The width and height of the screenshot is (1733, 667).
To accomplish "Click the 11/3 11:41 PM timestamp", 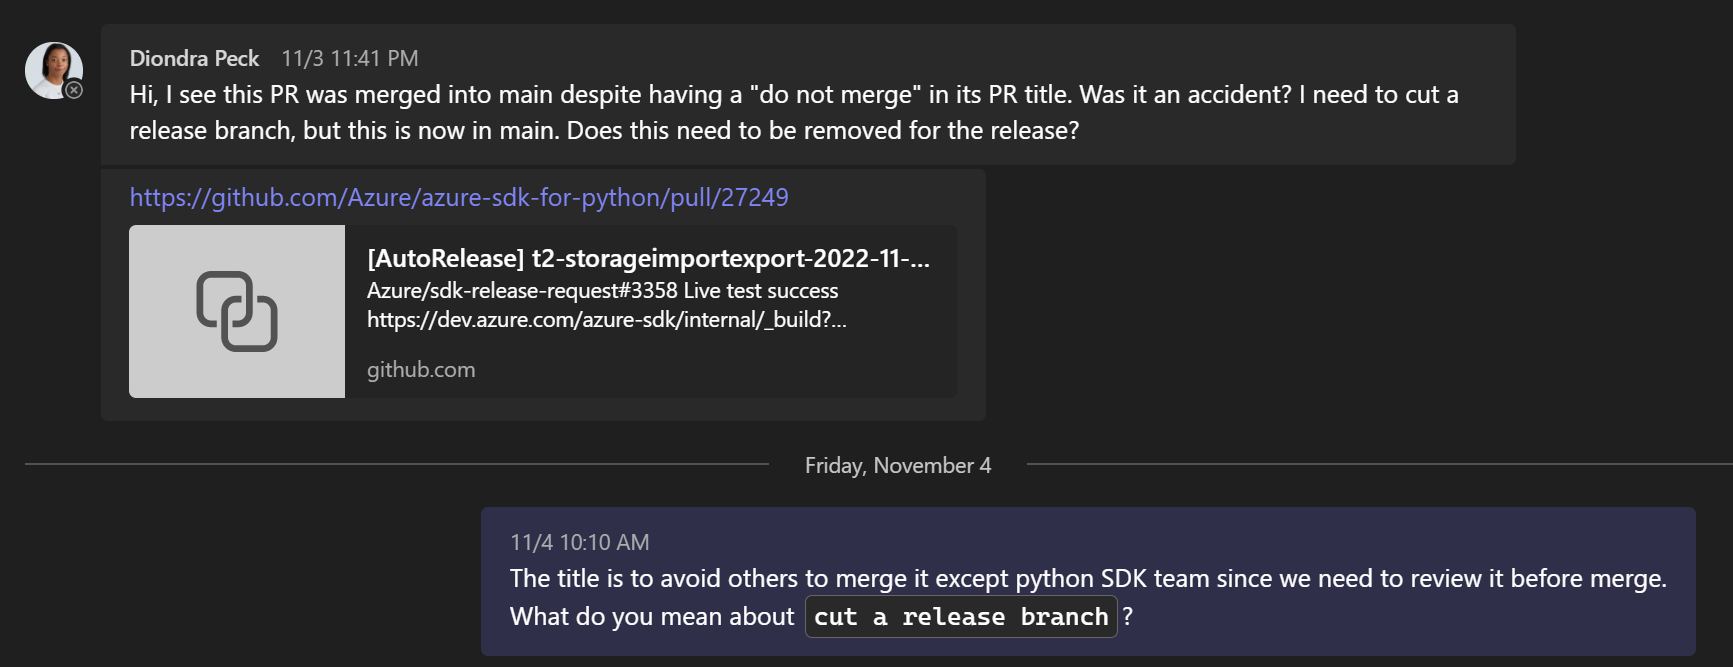I will [350, 58].
